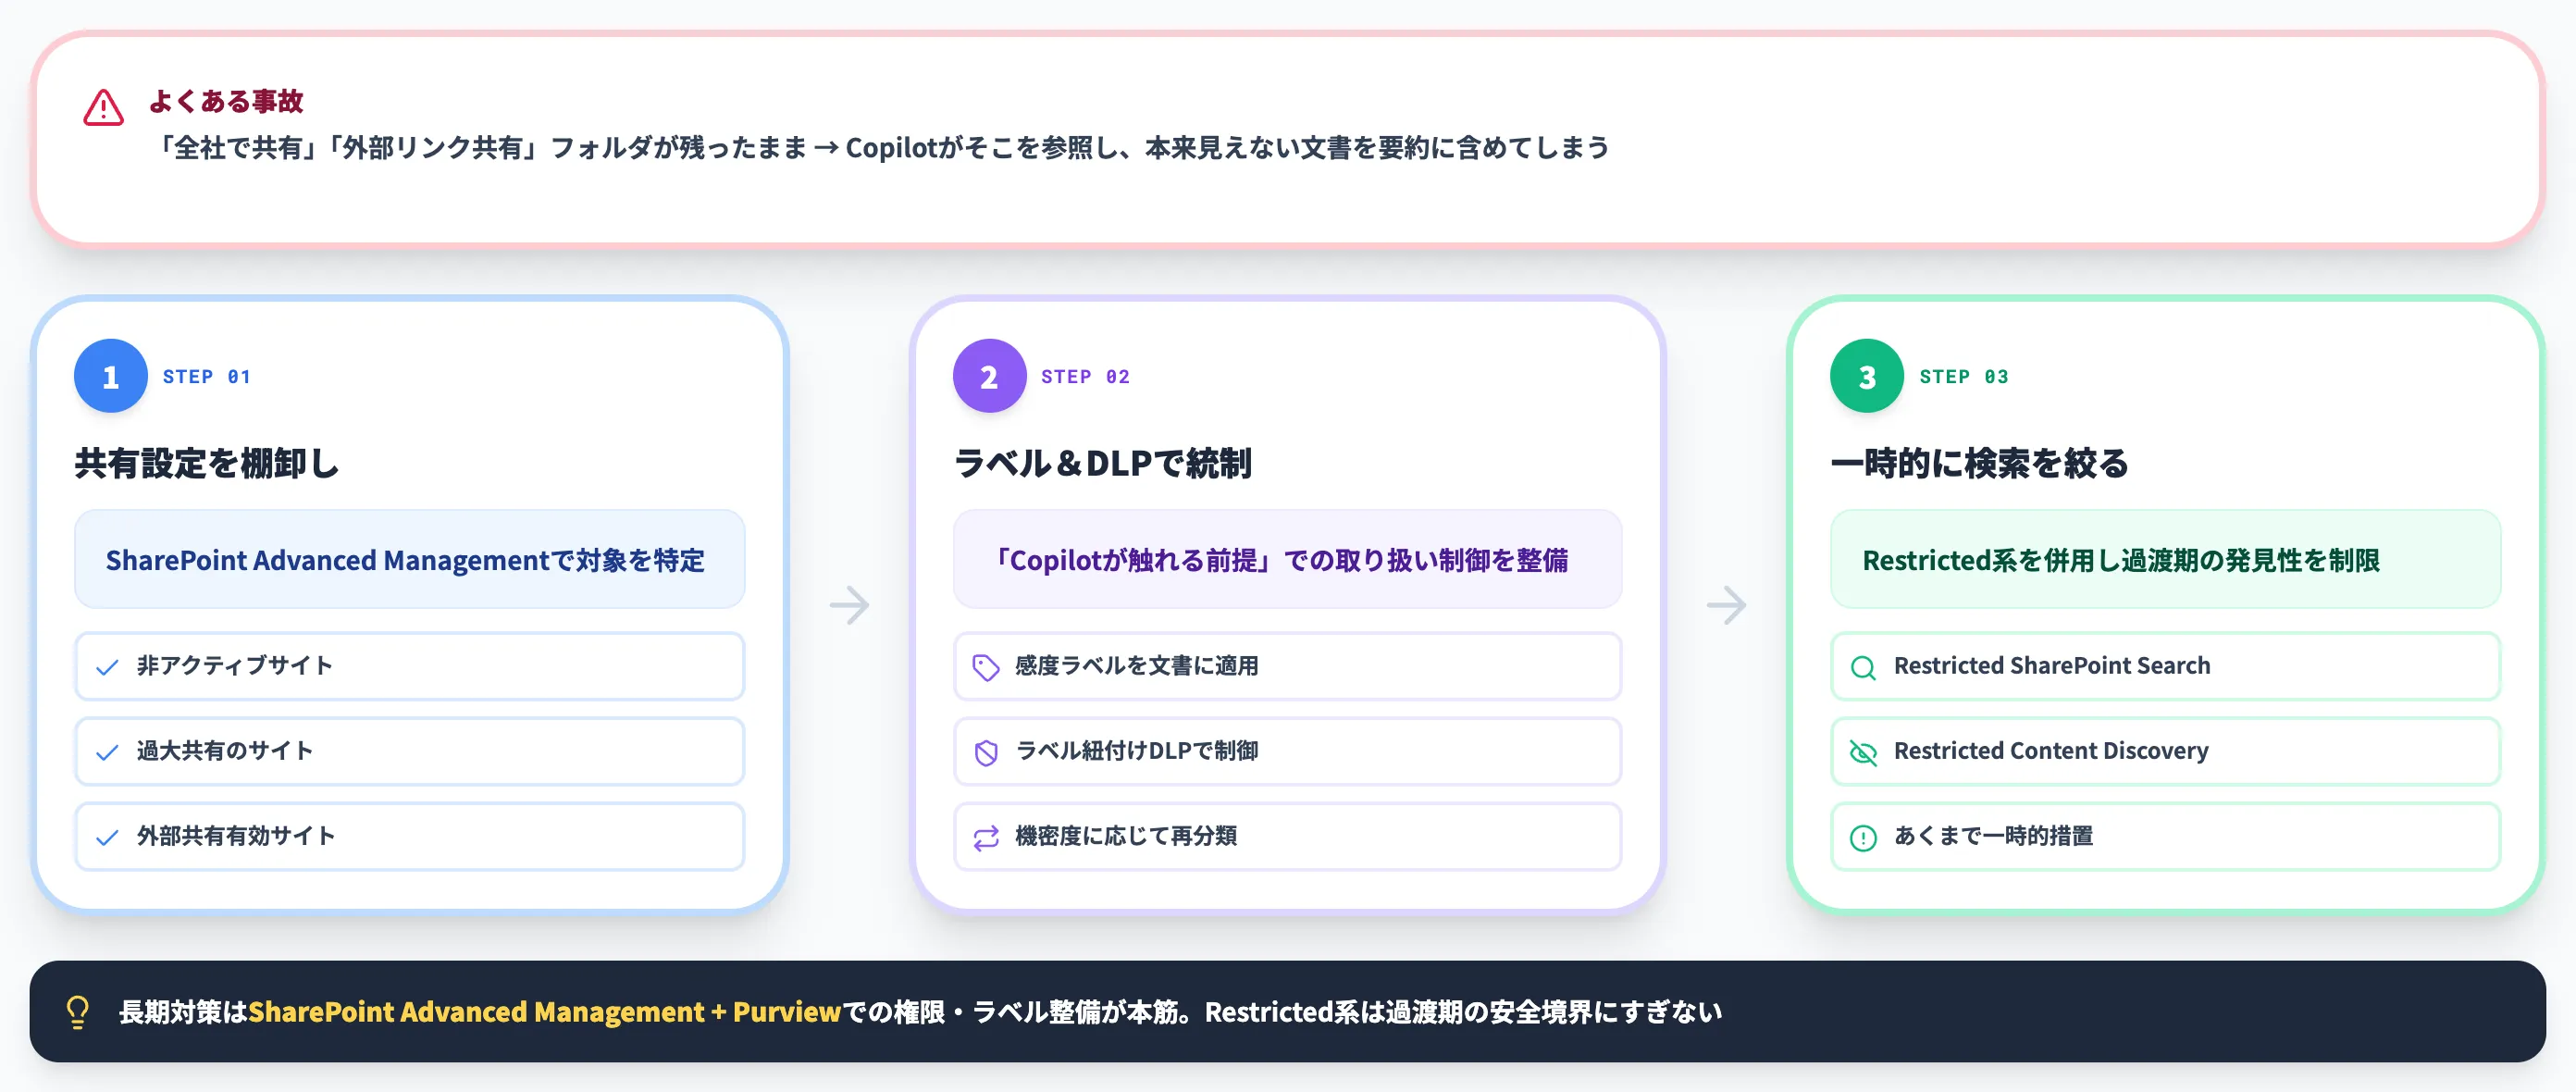Click the SharePoint Advanced Managementで対象を特定 box
This screenshot has height=1092, width=2576.
click(409, 559)
